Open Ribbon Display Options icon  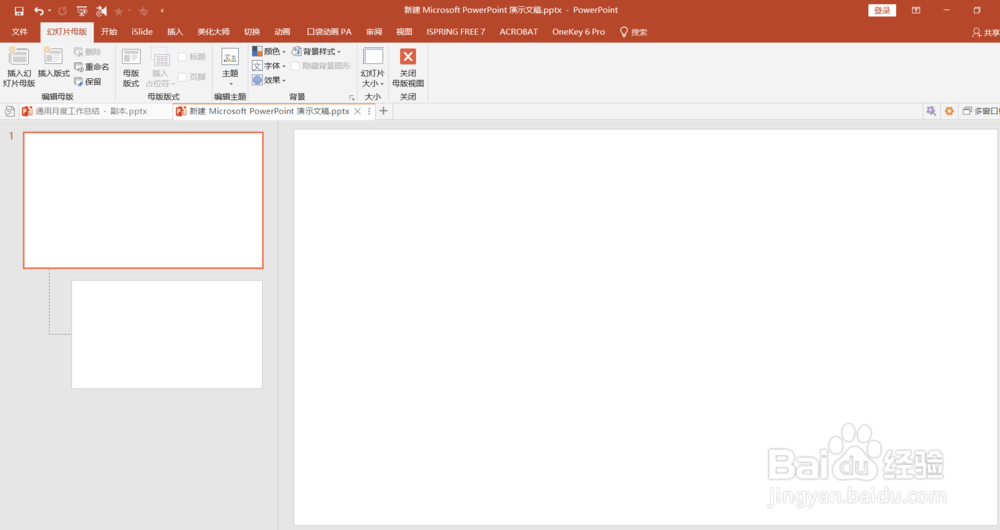click(x=916, y=10)
